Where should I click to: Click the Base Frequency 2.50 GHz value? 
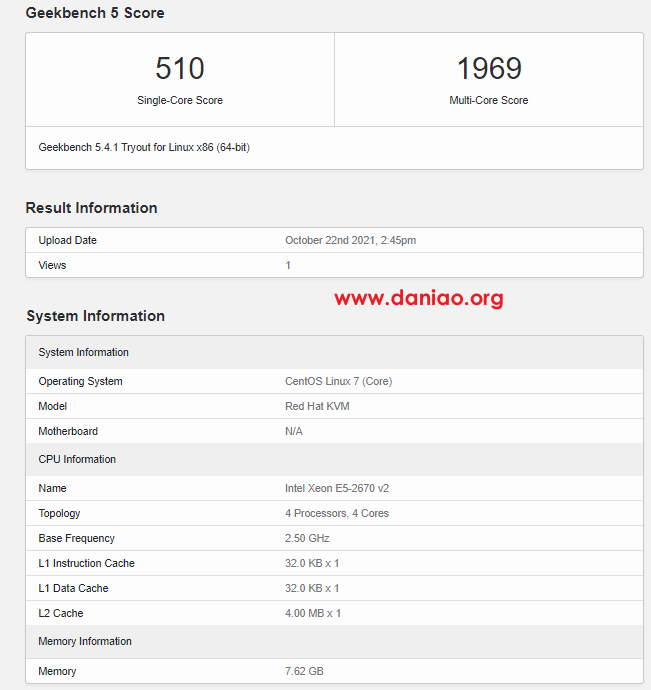307,538
